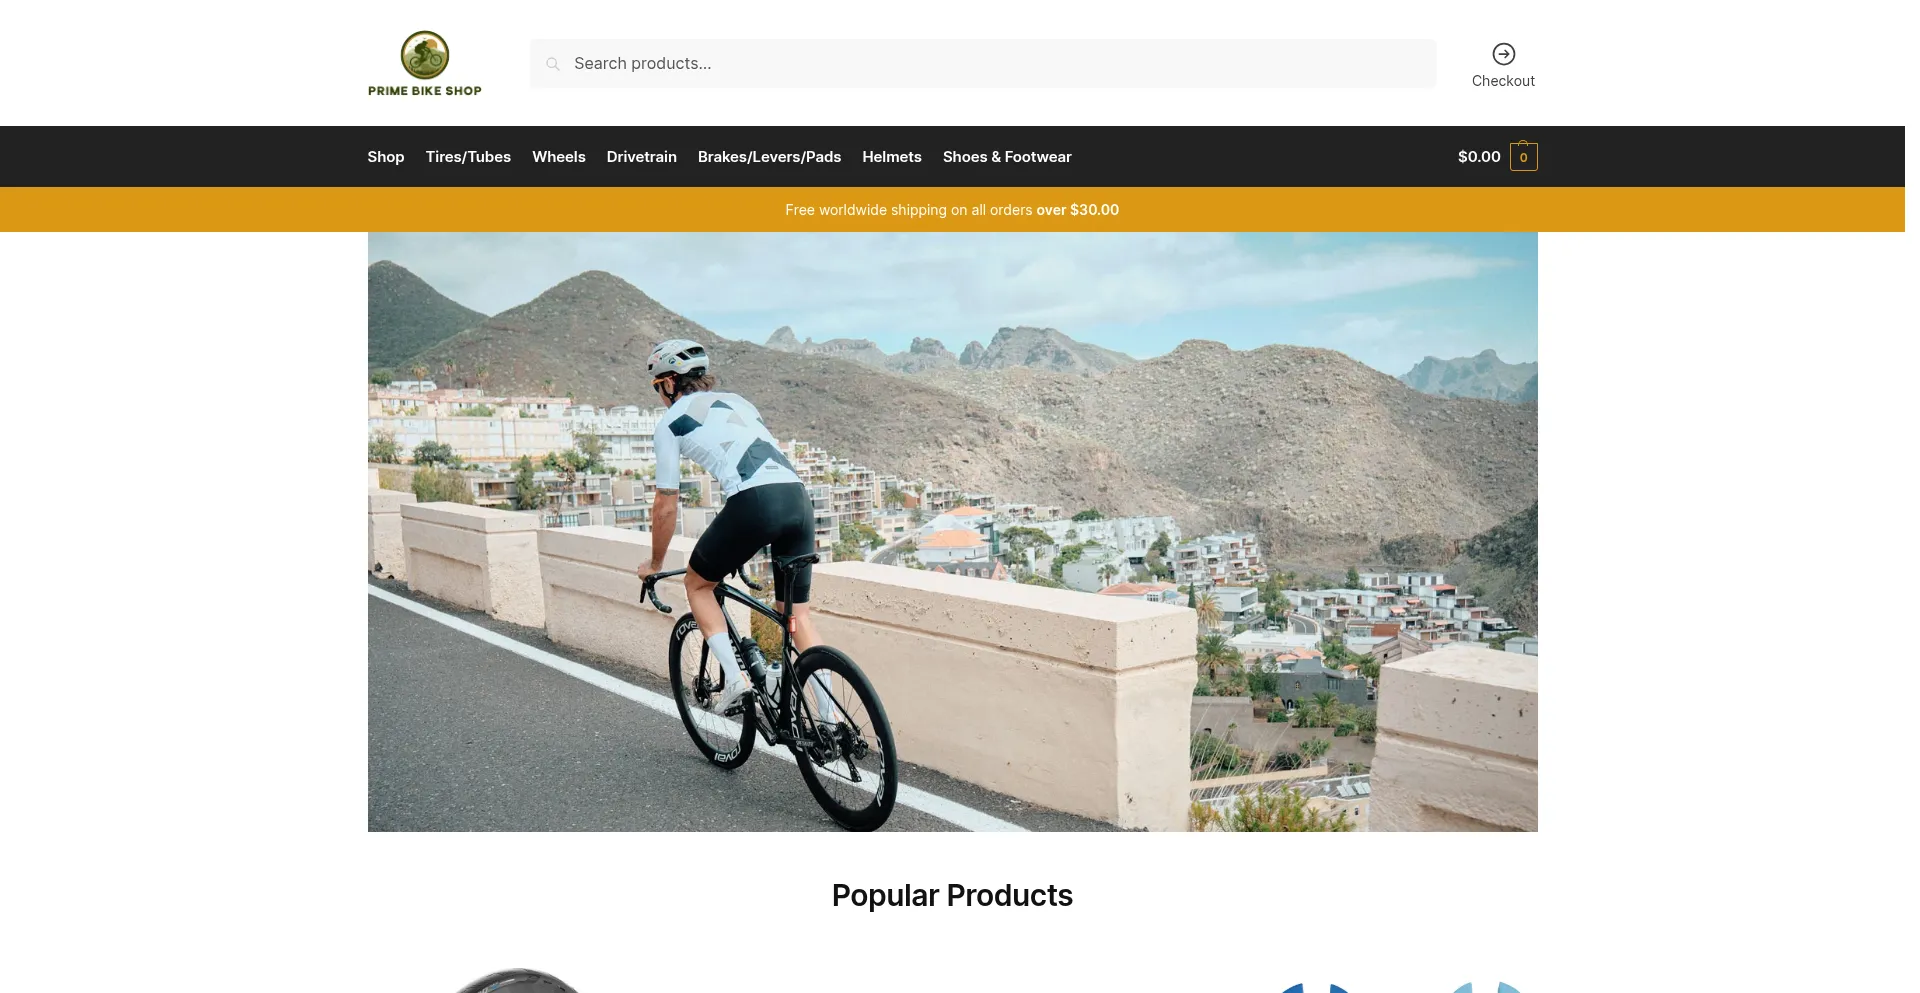Open the Drivetrain category
This screenshot has width=1920, height=993.
[x=641, y=157]
